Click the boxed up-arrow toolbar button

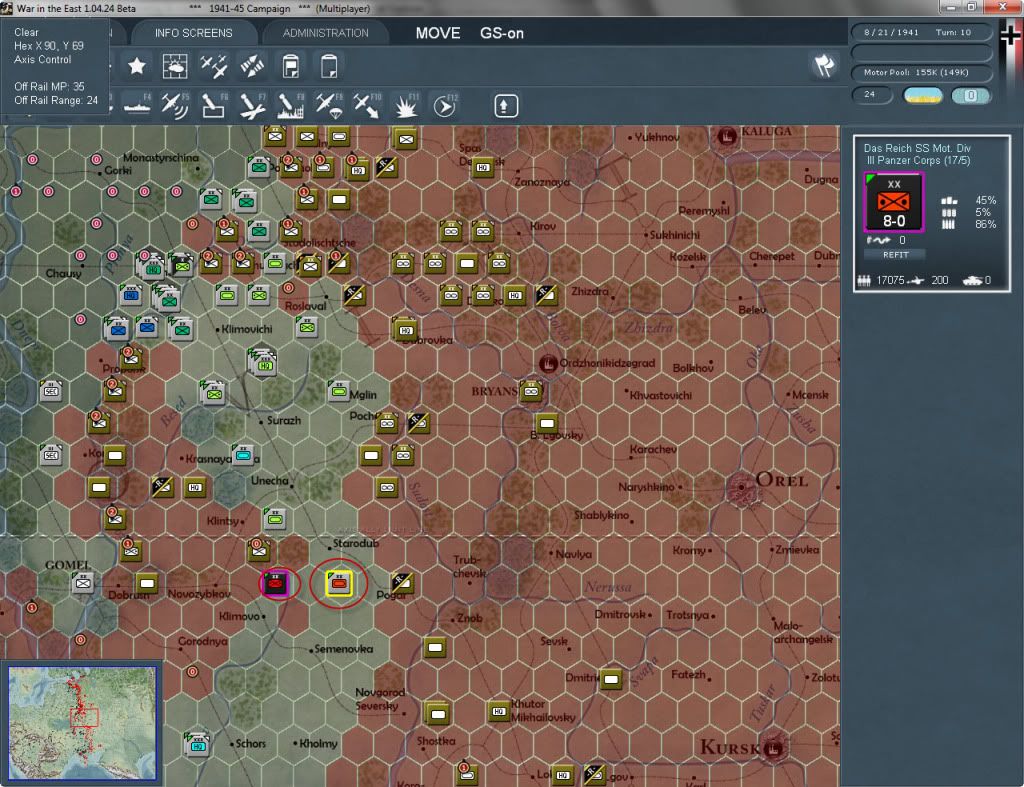[505, 106]
